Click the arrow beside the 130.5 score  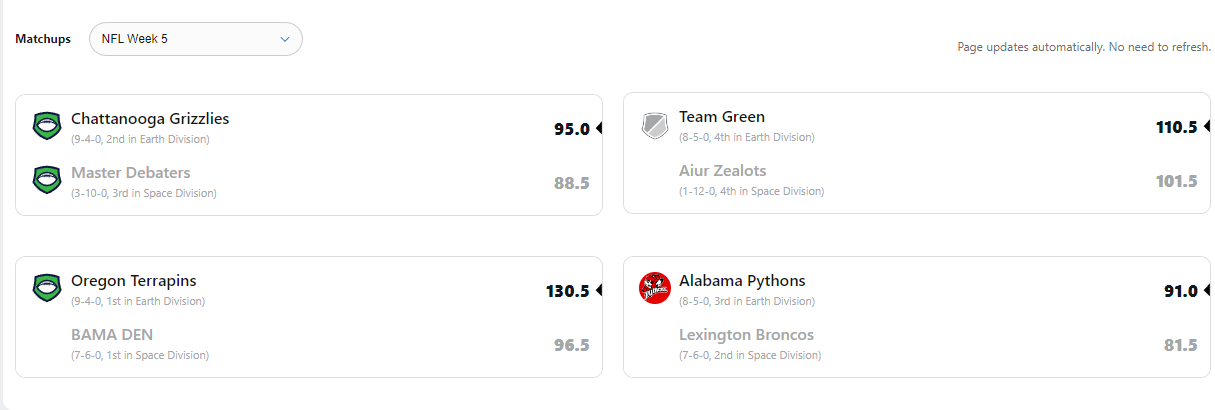(599, 290)
